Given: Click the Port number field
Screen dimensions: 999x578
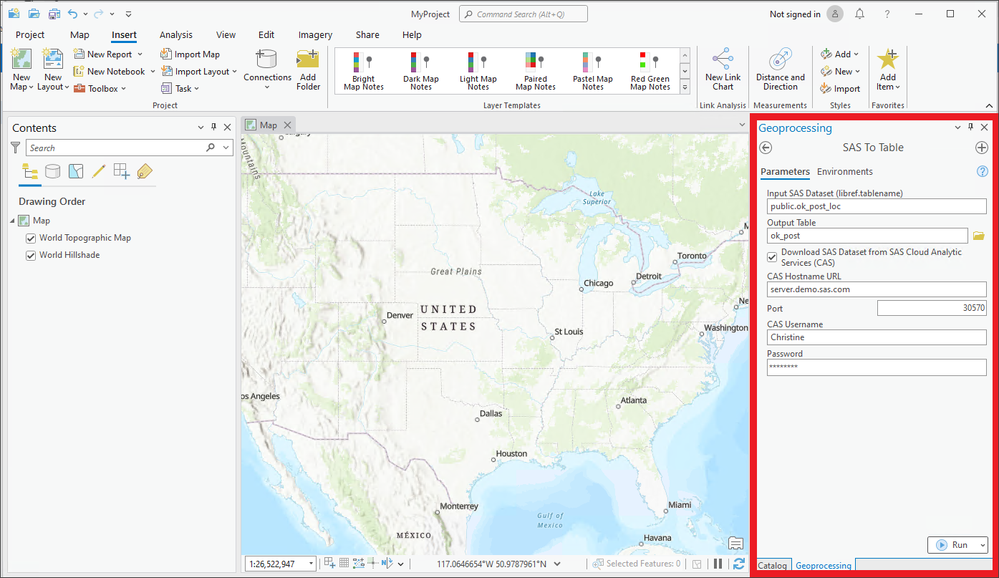Looking at the screenshot, I should click(x=931, y=308).
